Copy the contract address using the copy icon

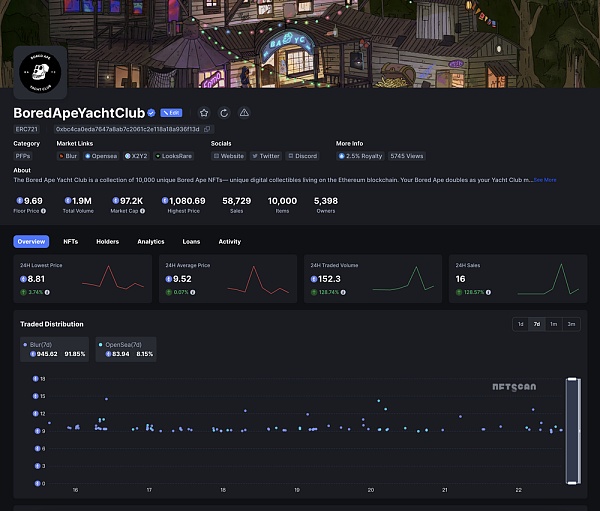(208, 129)
